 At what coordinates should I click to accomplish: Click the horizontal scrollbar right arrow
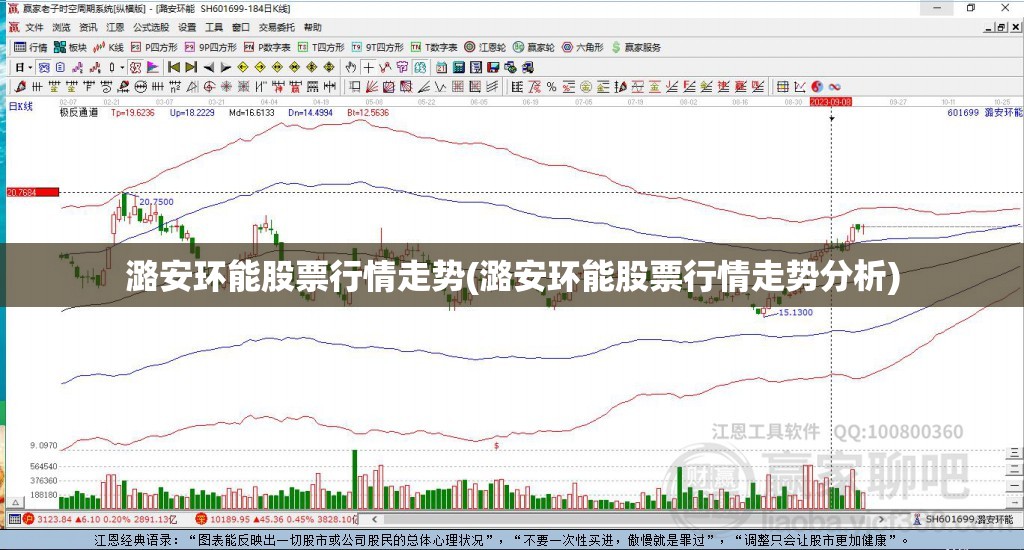coord(882,519)
